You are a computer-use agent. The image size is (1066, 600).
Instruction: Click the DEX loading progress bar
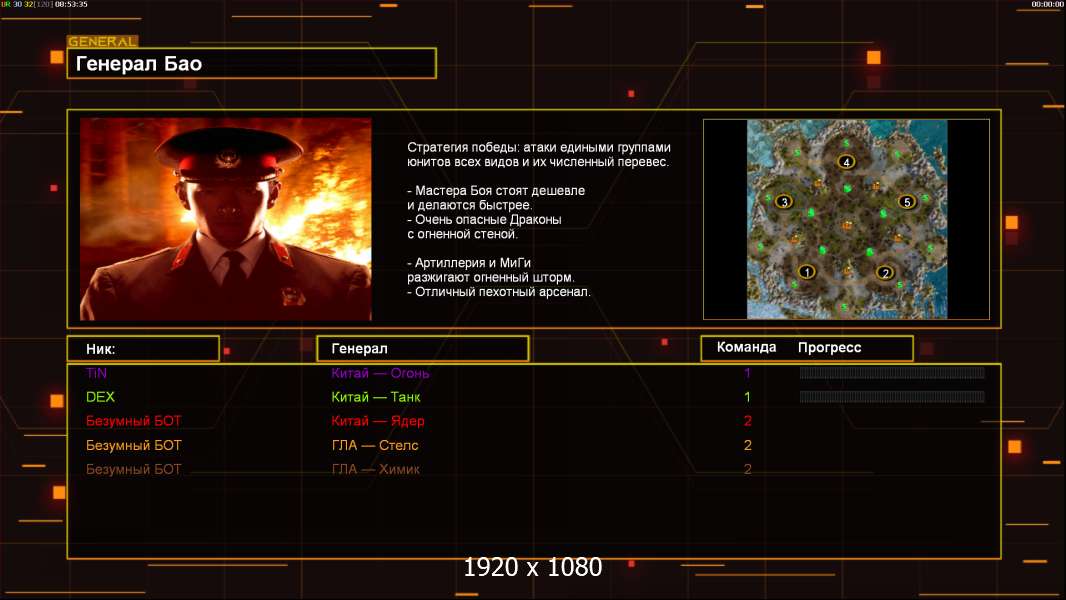point(892,396)
